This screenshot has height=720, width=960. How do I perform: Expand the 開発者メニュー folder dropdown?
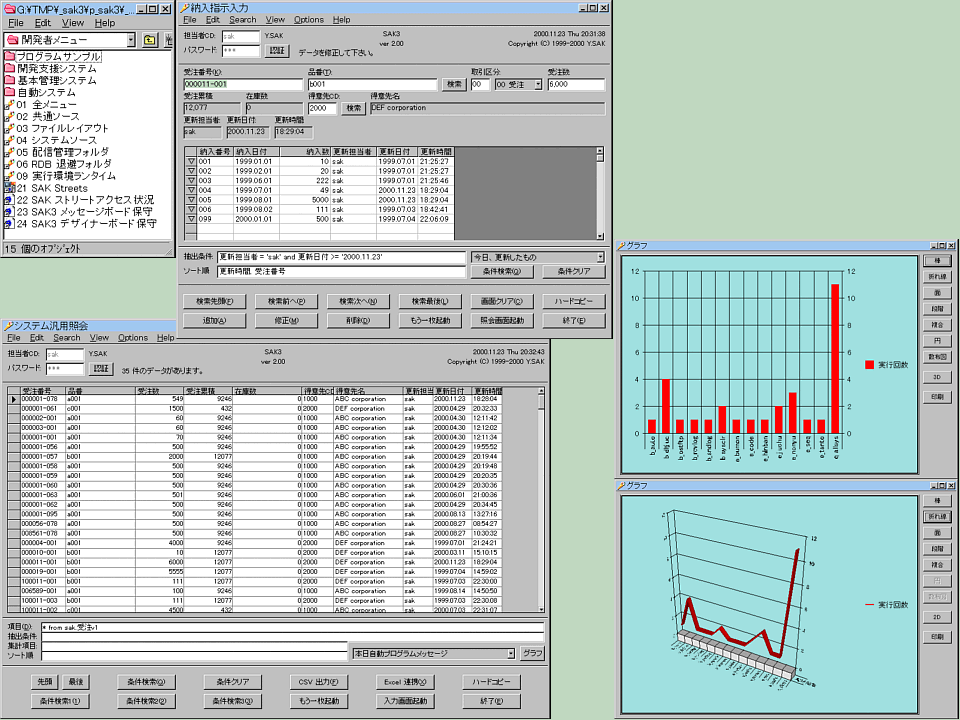[131, 40]
